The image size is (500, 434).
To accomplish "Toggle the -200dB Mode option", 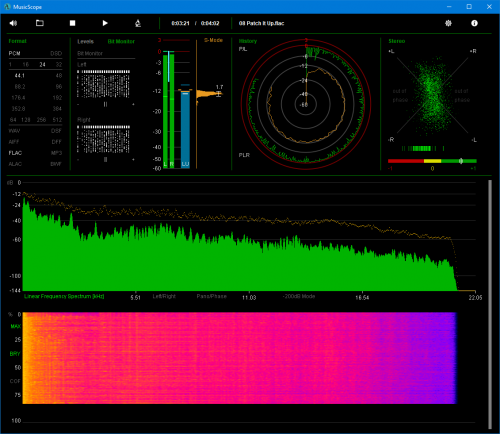I will pyautogui.click(x=299, y=296).
